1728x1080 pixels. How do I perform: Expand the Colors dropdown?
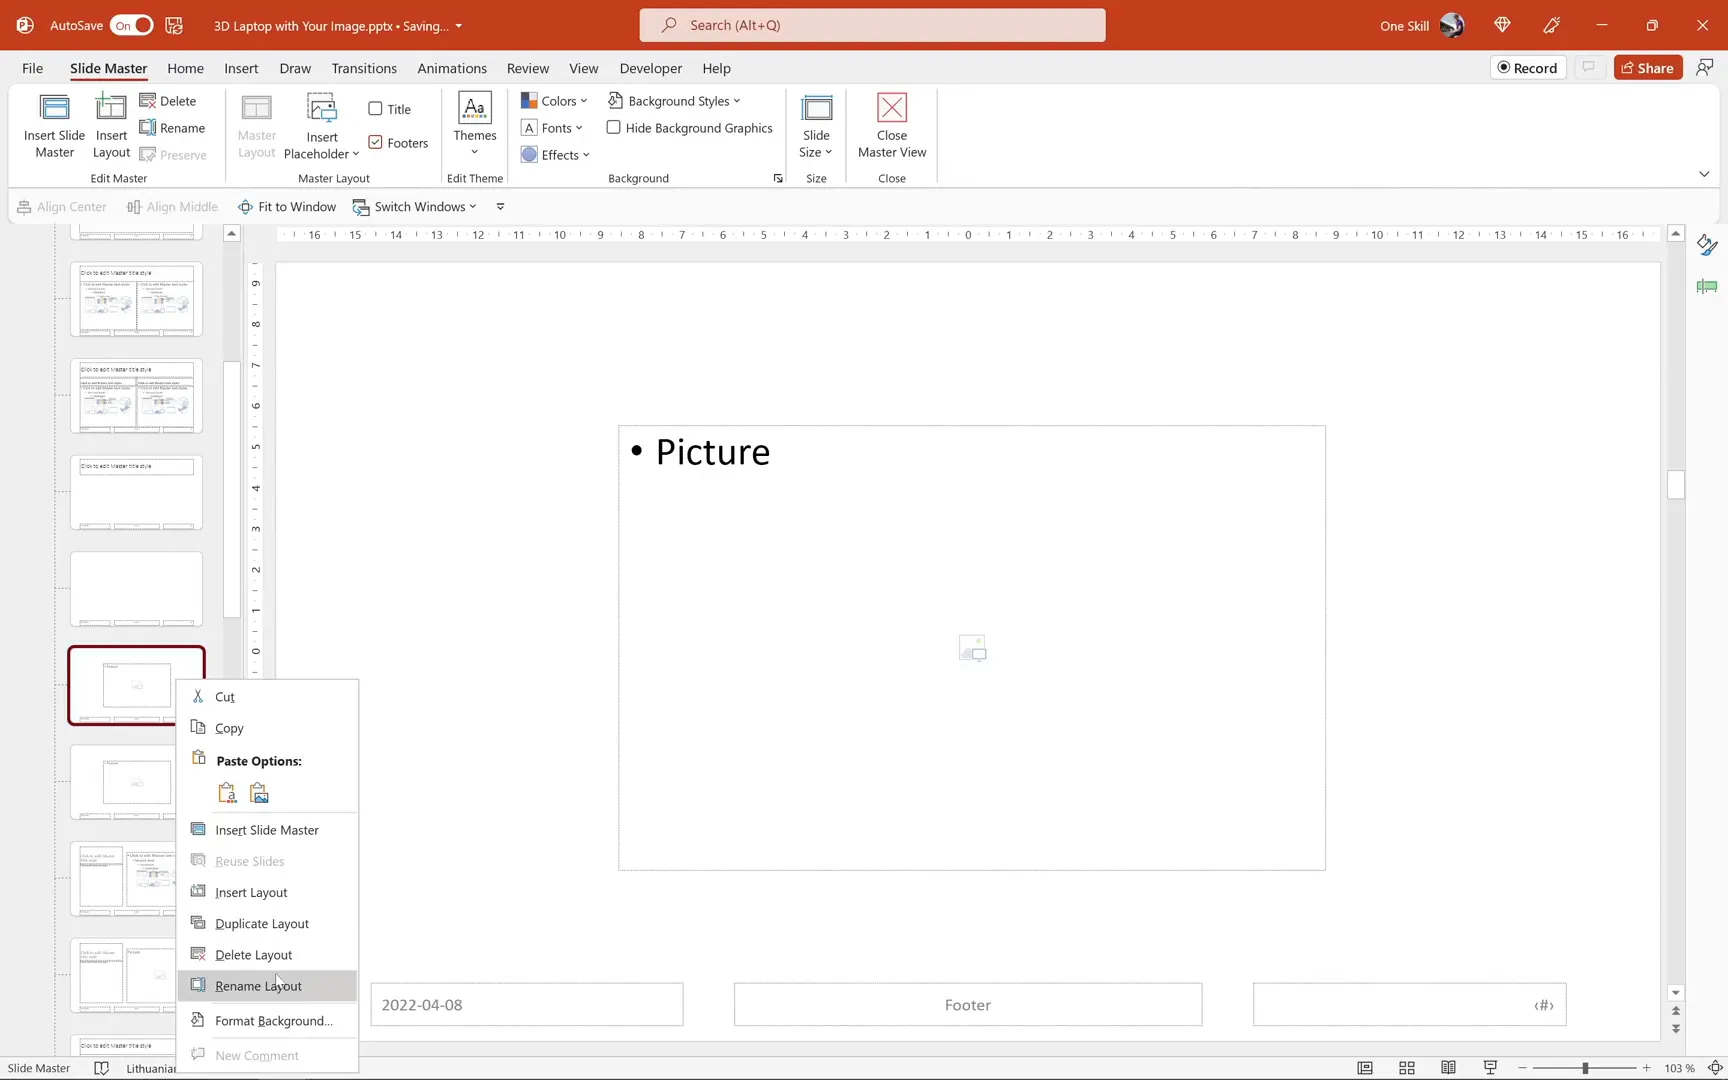tap(554, 101)
